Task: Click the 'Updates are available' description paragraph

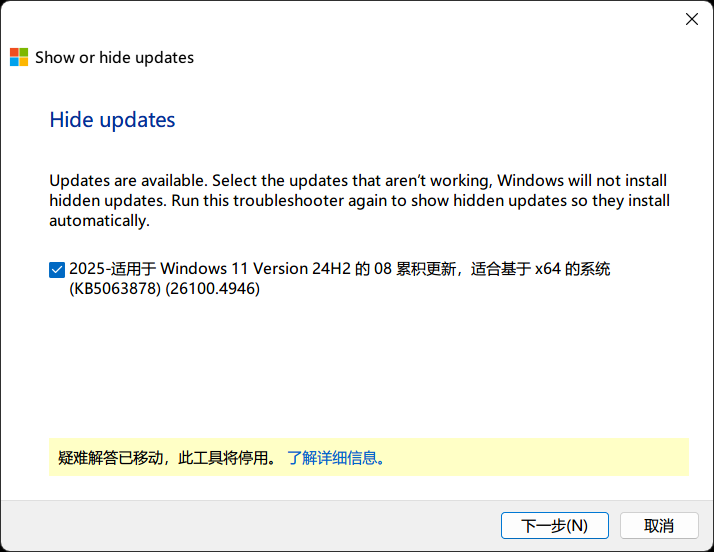Action: [359, 200]
